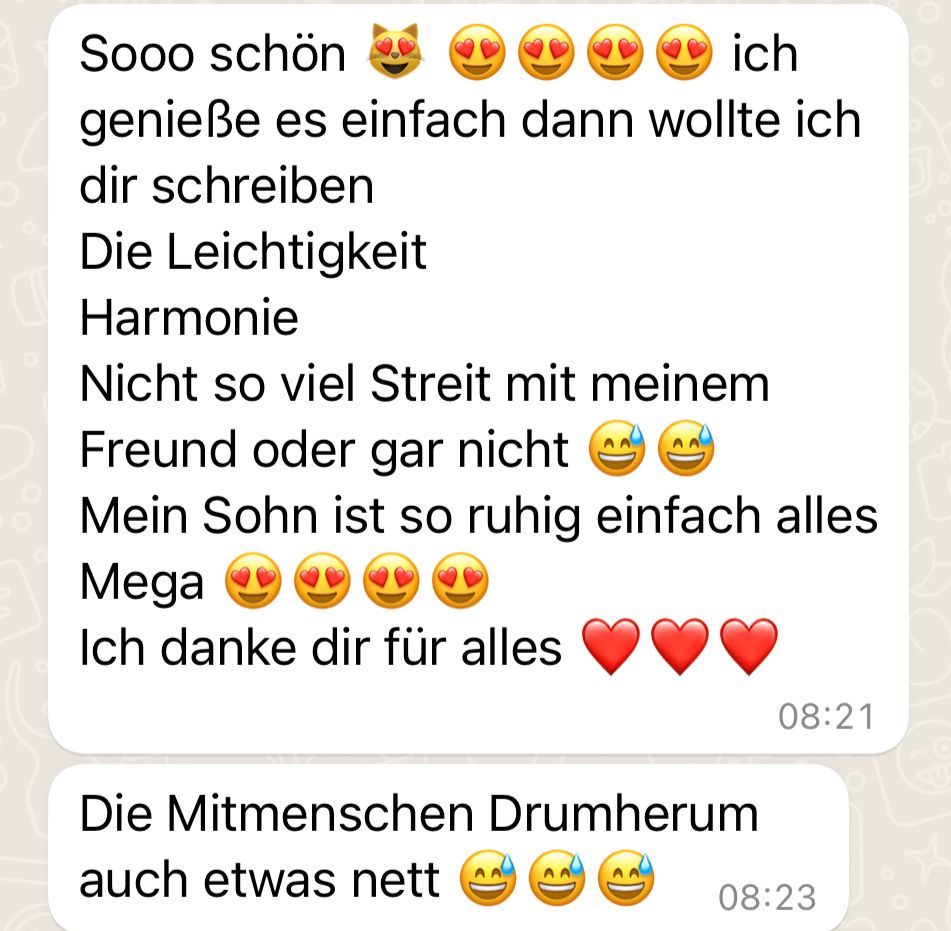
Task: Click the last heart-eyes emoji after 'Mega'
Action: (x=460, y=580)
